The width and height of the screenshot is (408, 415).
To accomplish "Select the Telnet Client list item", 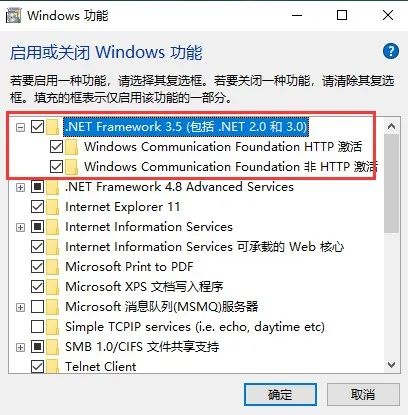I will pyautogui.click(x=101, y=367).
